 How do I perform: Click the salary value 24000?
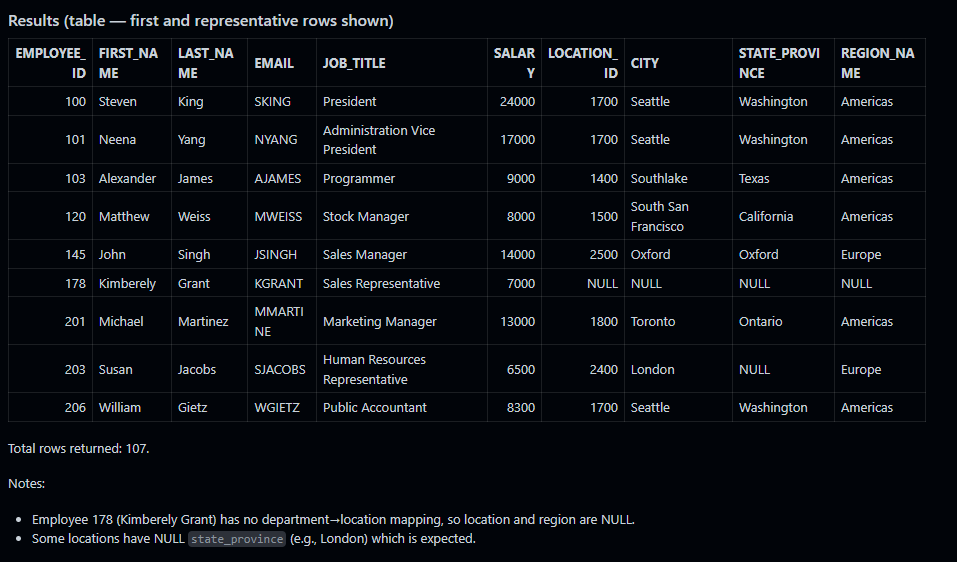click(518, 102)
